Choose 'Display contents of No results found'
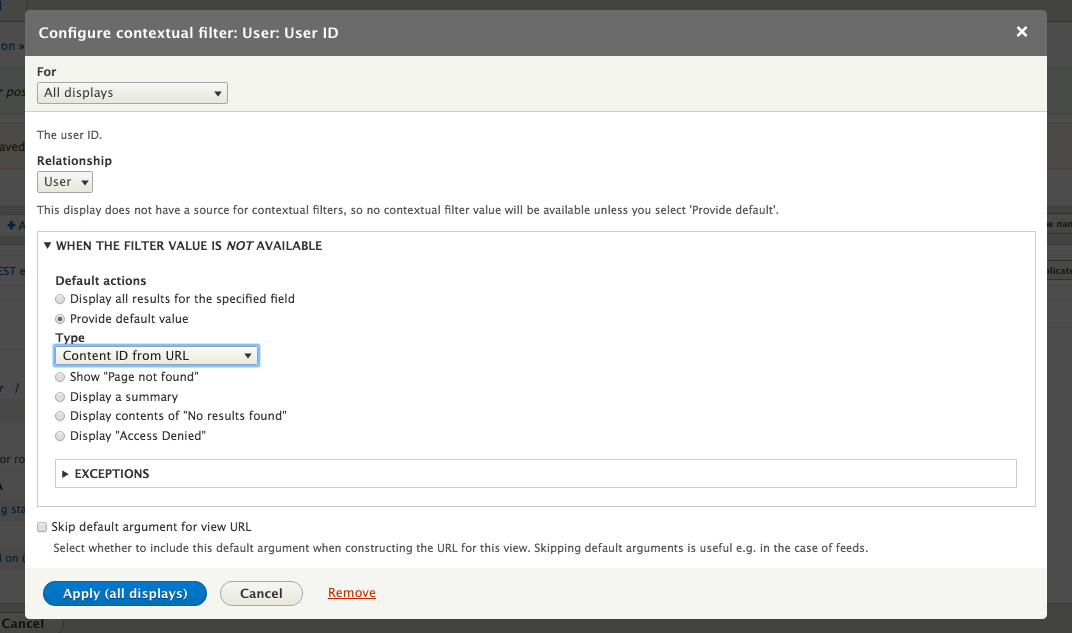The image size is (1072, 633). tap(61, 416)
